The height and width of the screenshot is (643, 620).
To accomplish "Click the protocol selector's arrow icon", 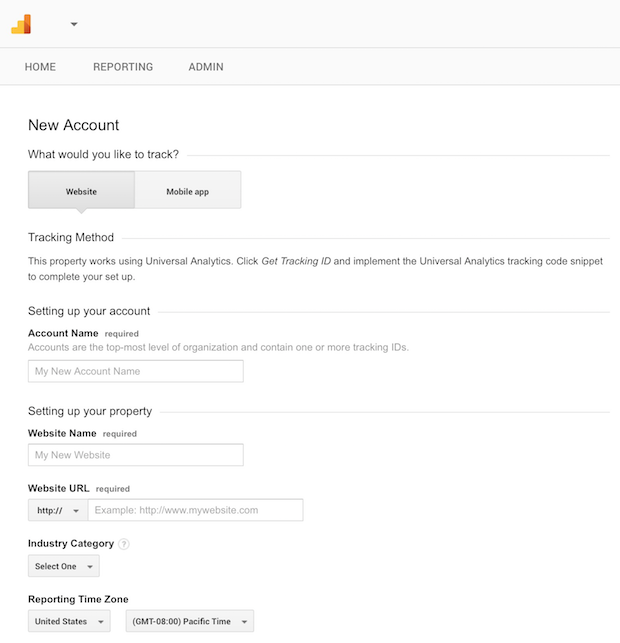I will (76, 511).
